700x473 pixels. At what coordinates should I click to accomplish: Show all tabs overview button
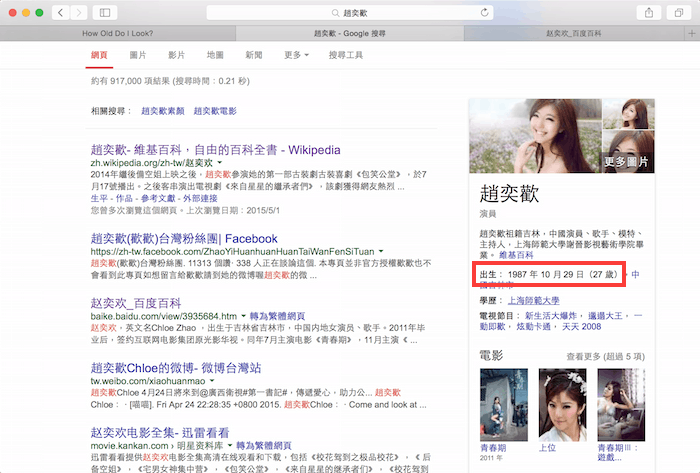[x=679, y=12]
